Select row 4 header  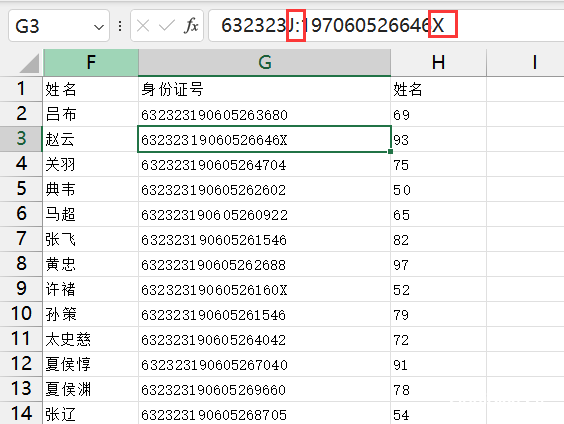coord(21,164)
